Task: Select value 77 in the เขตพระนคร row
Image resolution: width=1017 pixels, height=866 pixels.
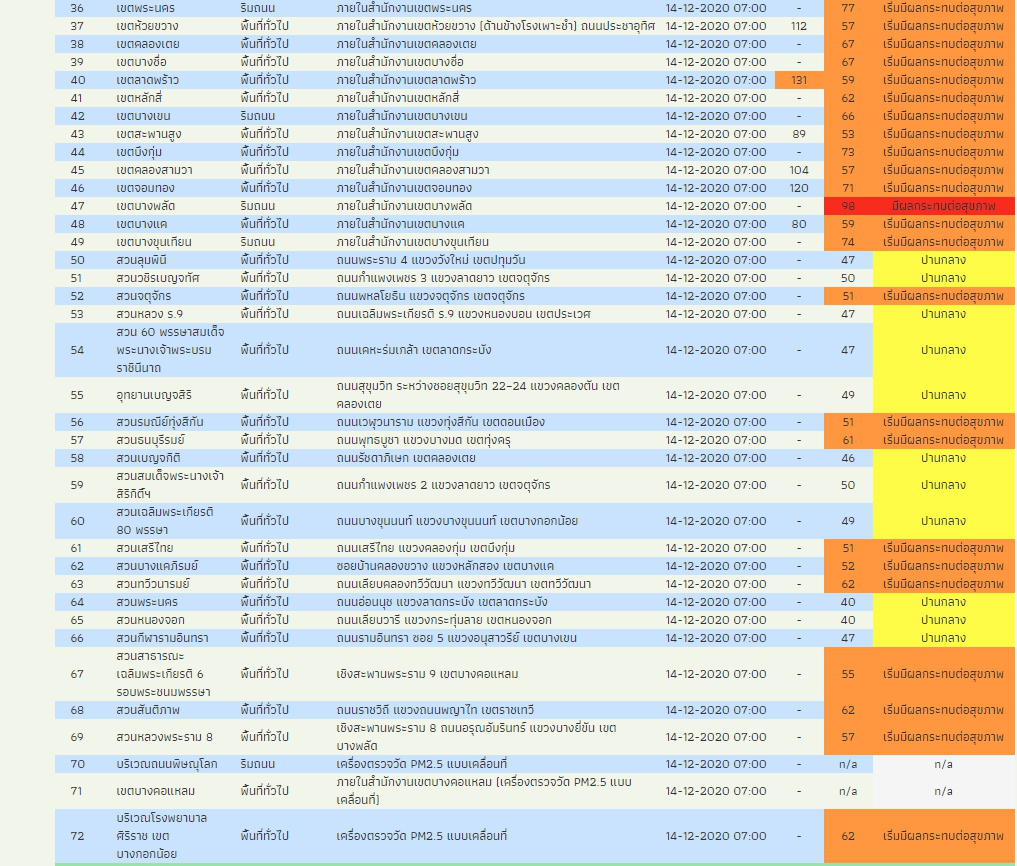Action: click(x=848, y=8)
